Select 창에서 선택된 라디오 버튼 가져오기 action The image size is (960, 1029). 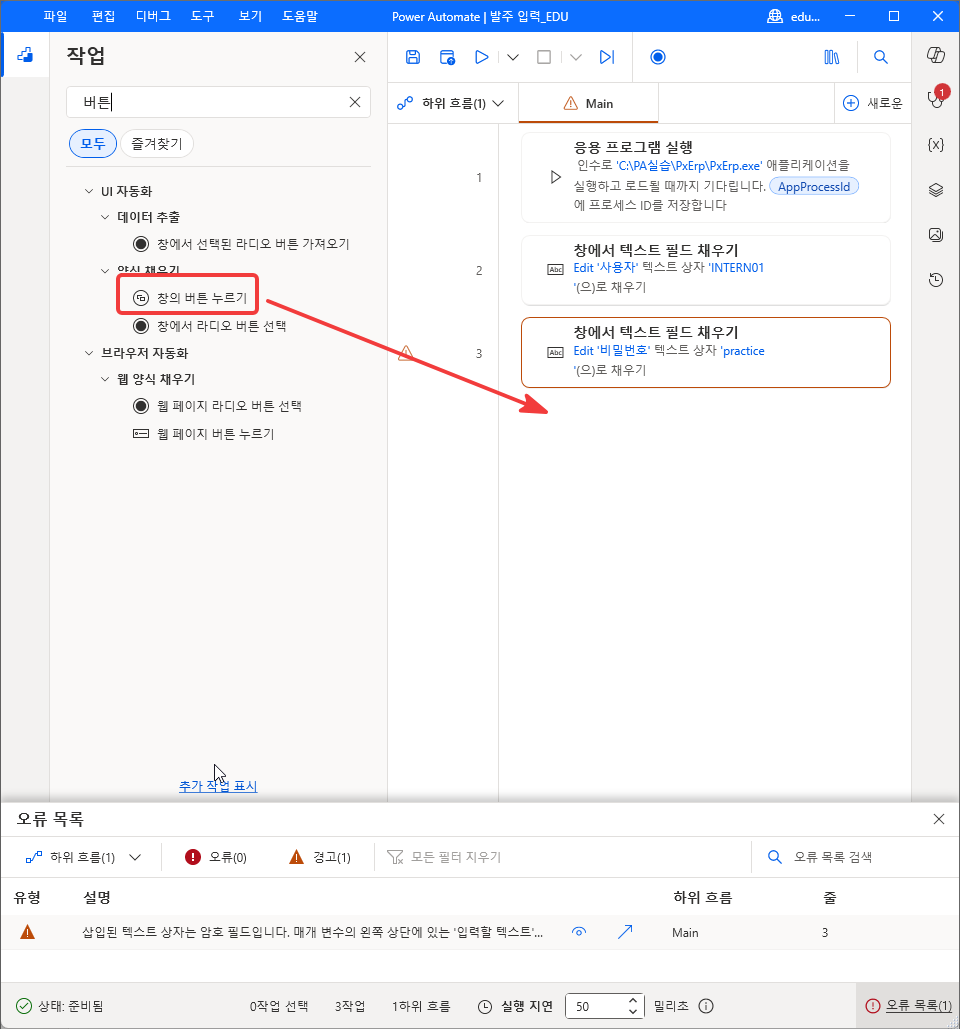coord(241,244)
